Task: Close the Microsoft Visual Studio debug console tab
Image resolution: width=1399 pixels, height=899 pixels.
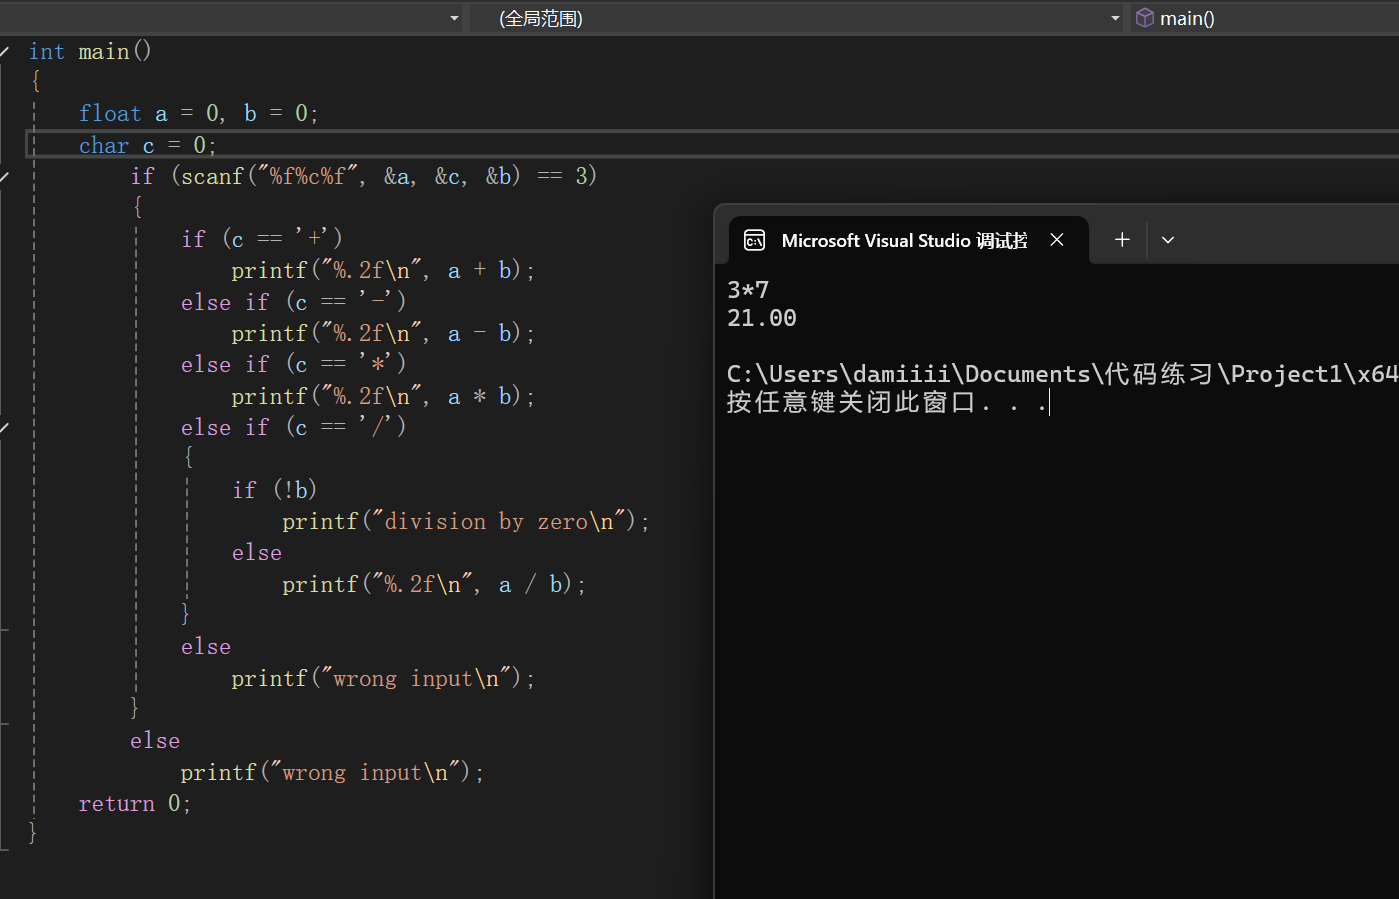Action: [1057, 240]
